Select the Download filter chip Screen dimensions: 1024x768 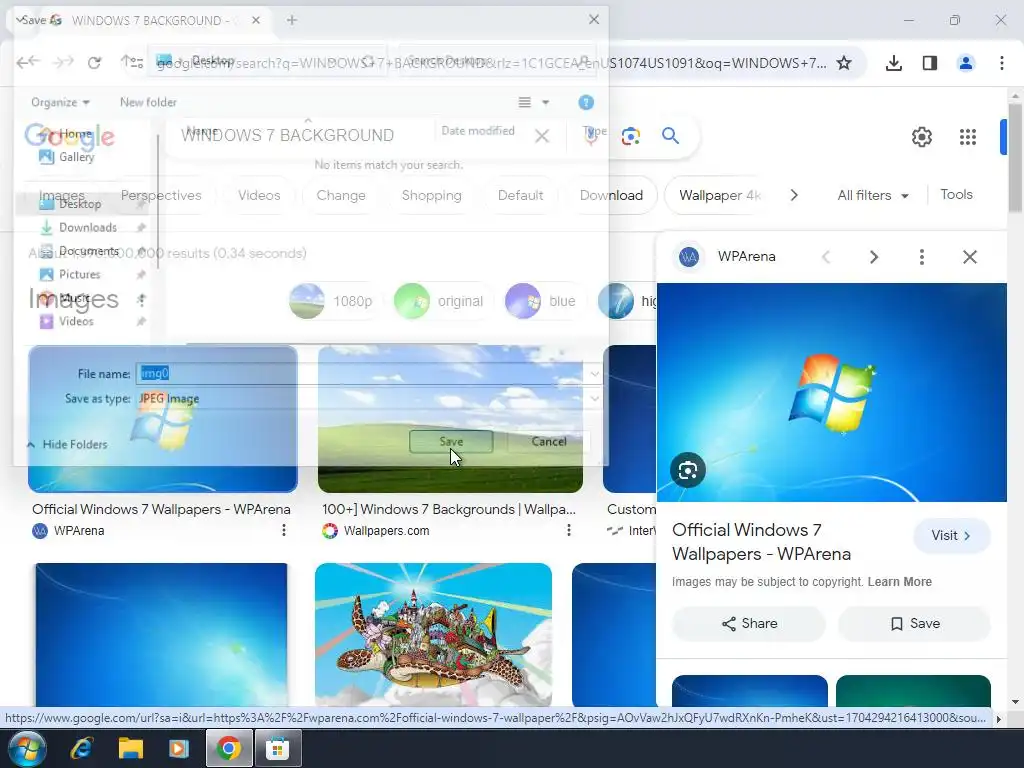click(611, 195)
